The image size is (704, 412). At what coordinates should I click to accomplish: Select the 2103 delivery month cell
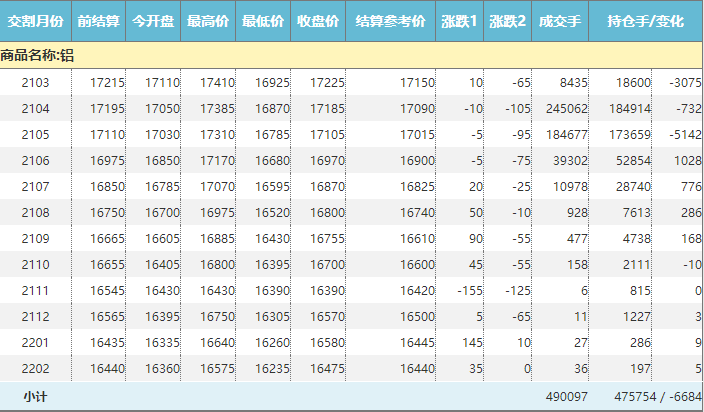point(36,82)
